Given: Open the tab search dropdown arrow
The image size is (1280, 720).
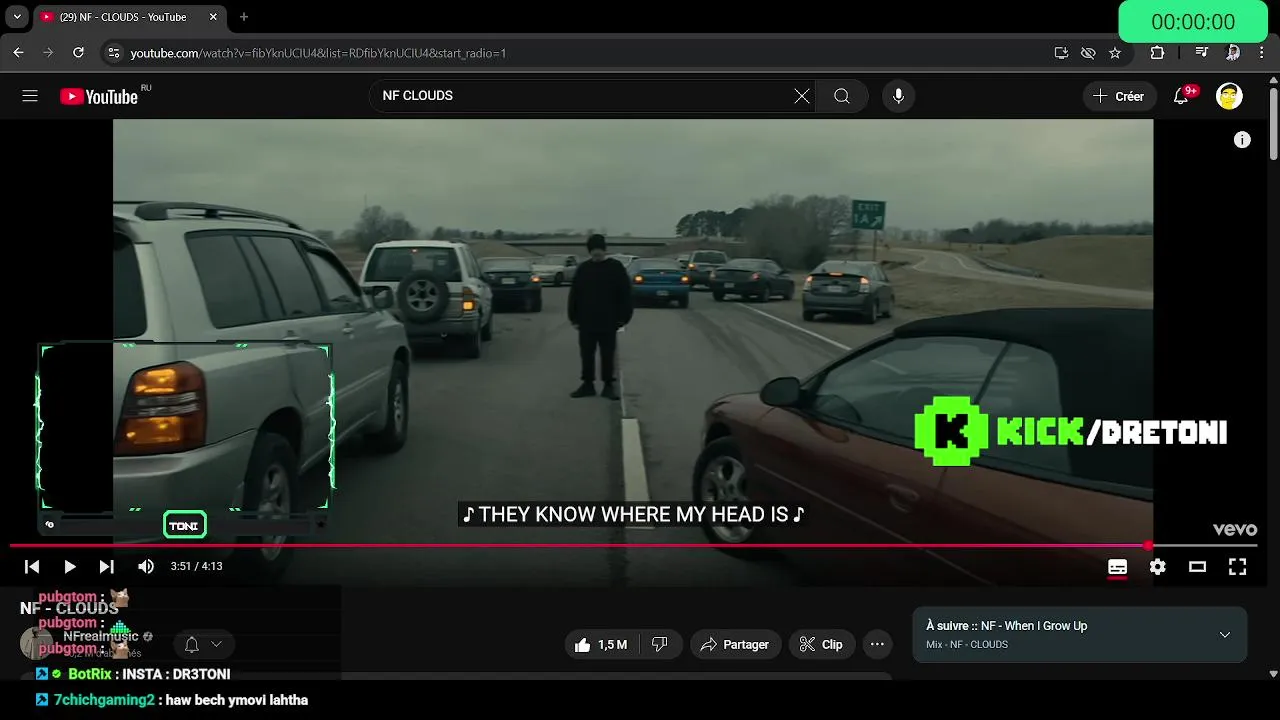Looking at the screenshot, I should tap(17, 17).
